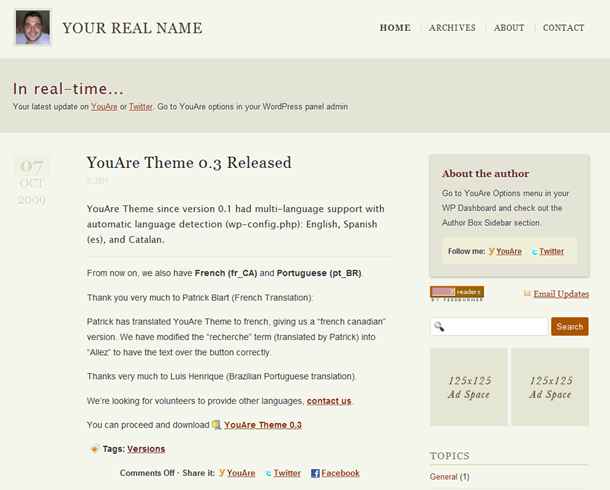Viewport: 610px width, 490px height.
Task: Open the ARCHIVES menu item
Action: (452, 28)
